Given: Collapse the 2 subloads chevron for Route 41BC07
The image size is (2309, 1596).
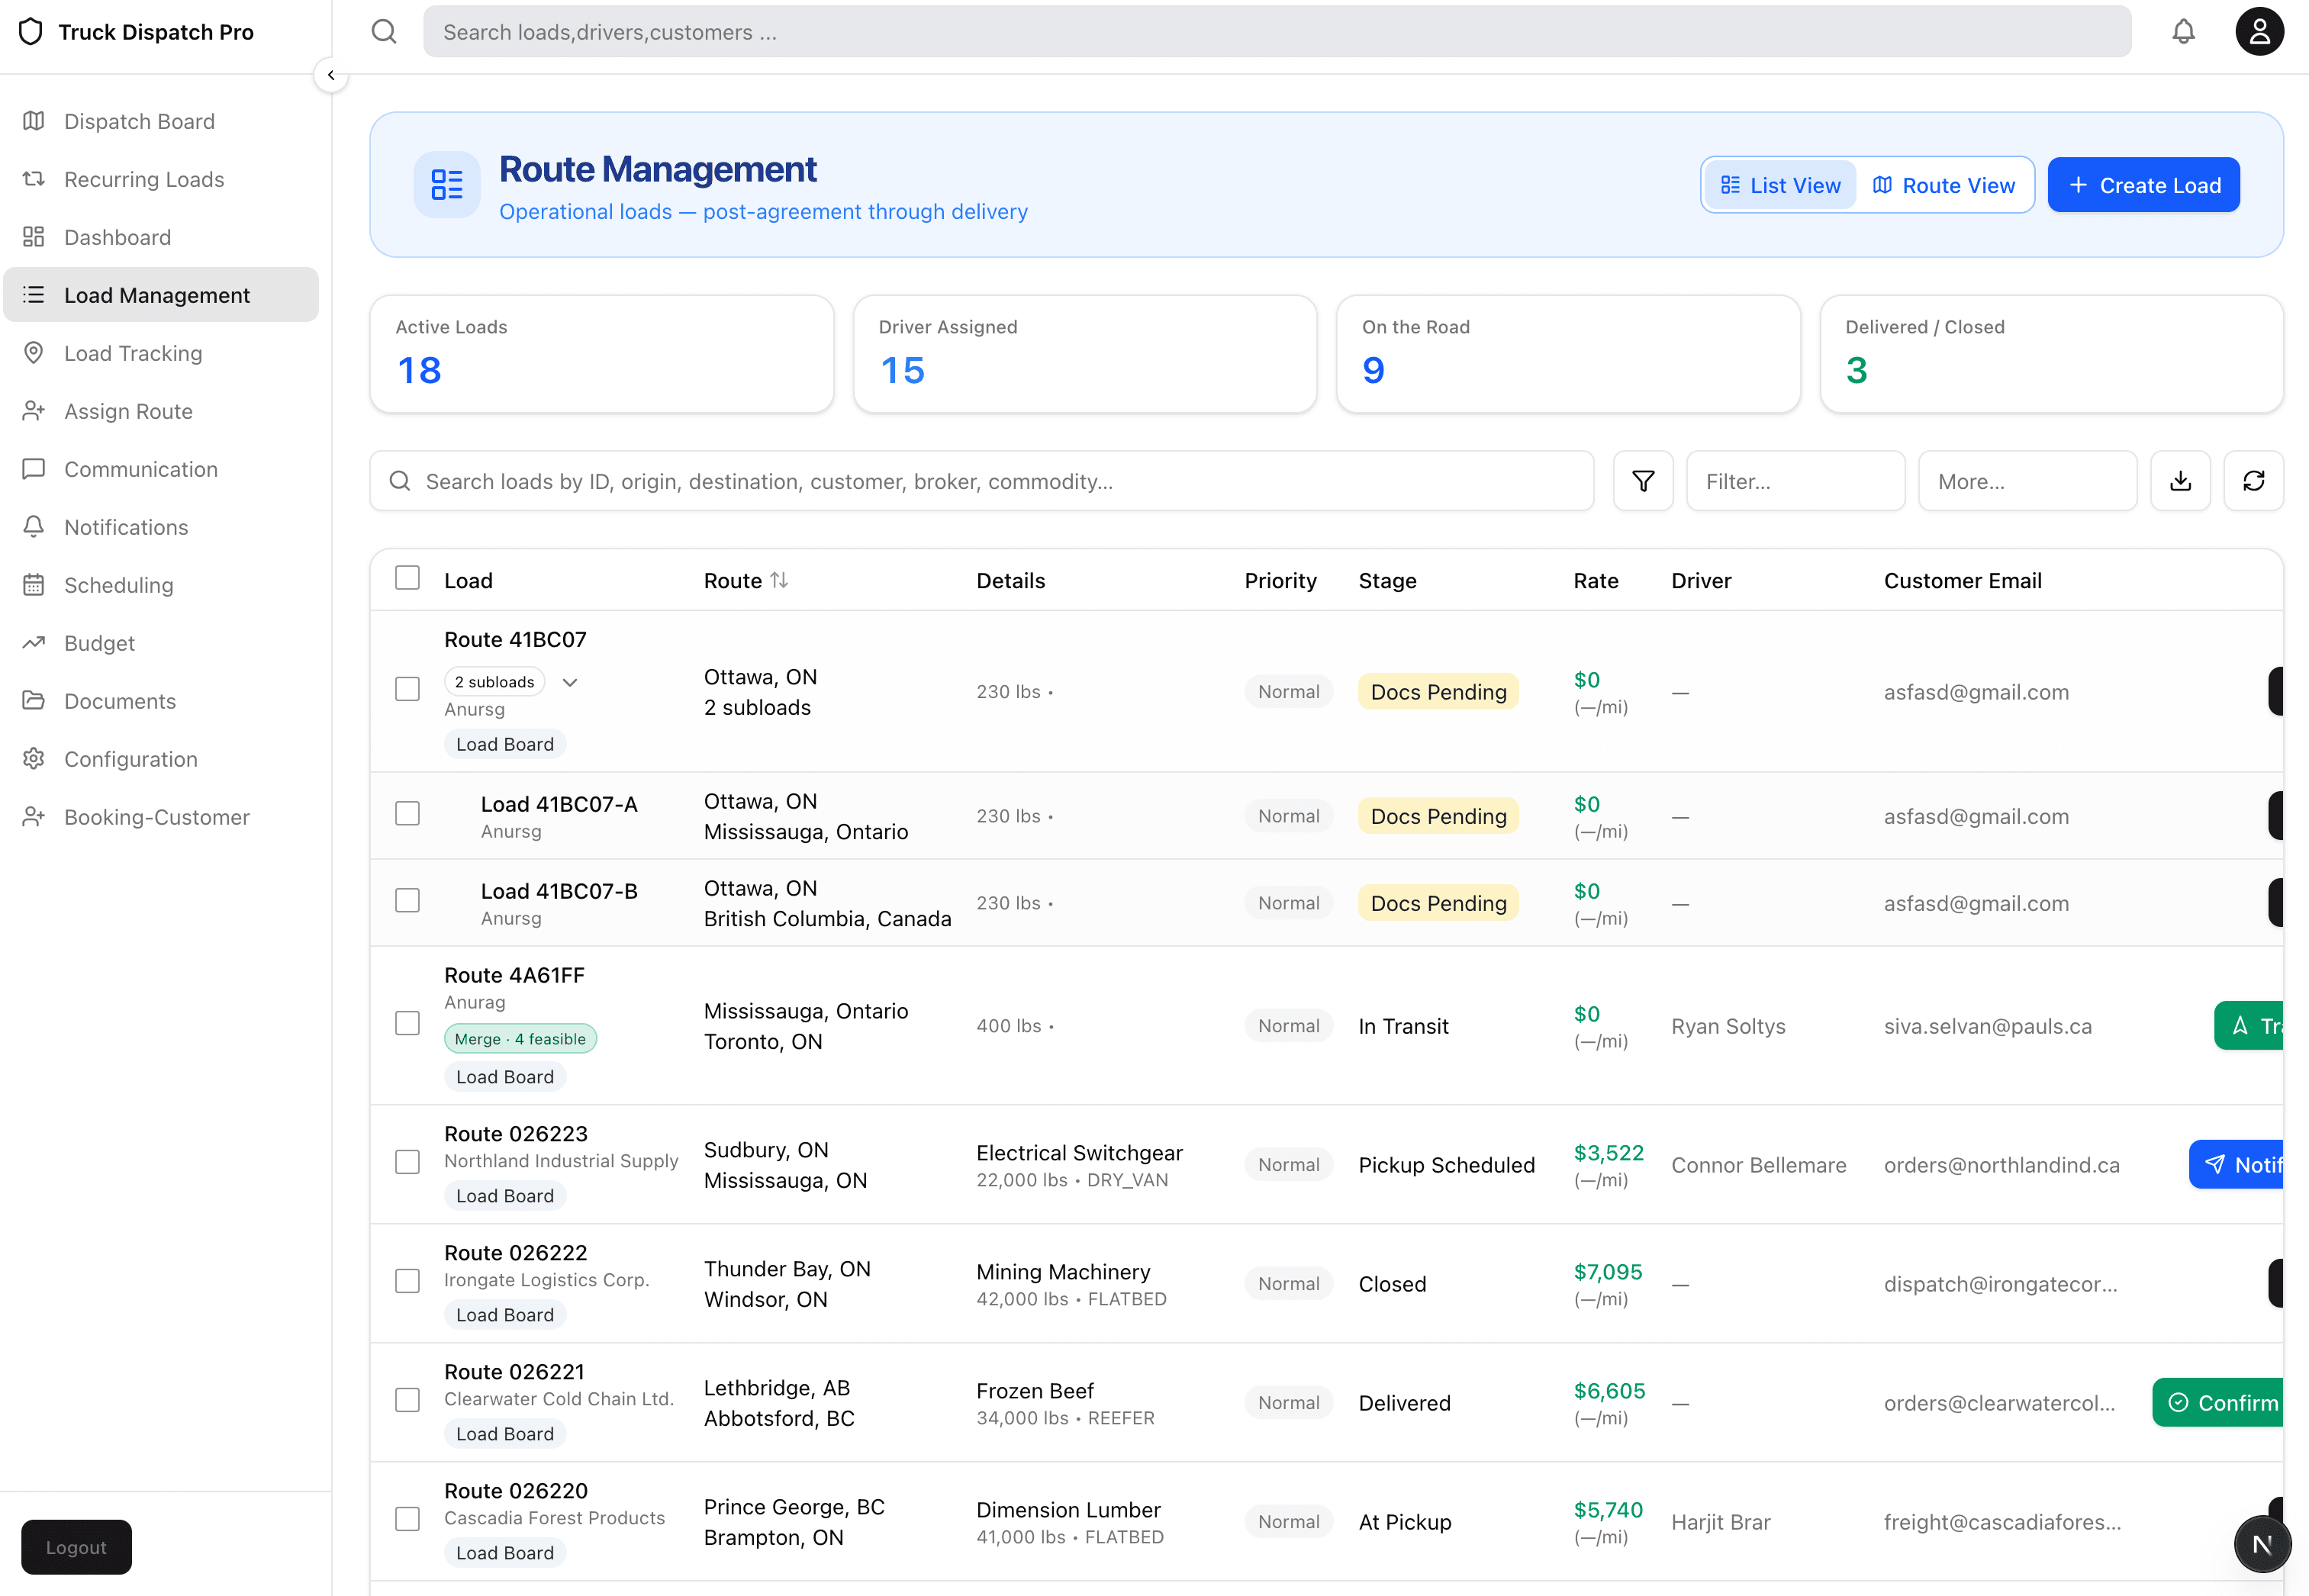Looking at the screenshot, I should [570, 682].
